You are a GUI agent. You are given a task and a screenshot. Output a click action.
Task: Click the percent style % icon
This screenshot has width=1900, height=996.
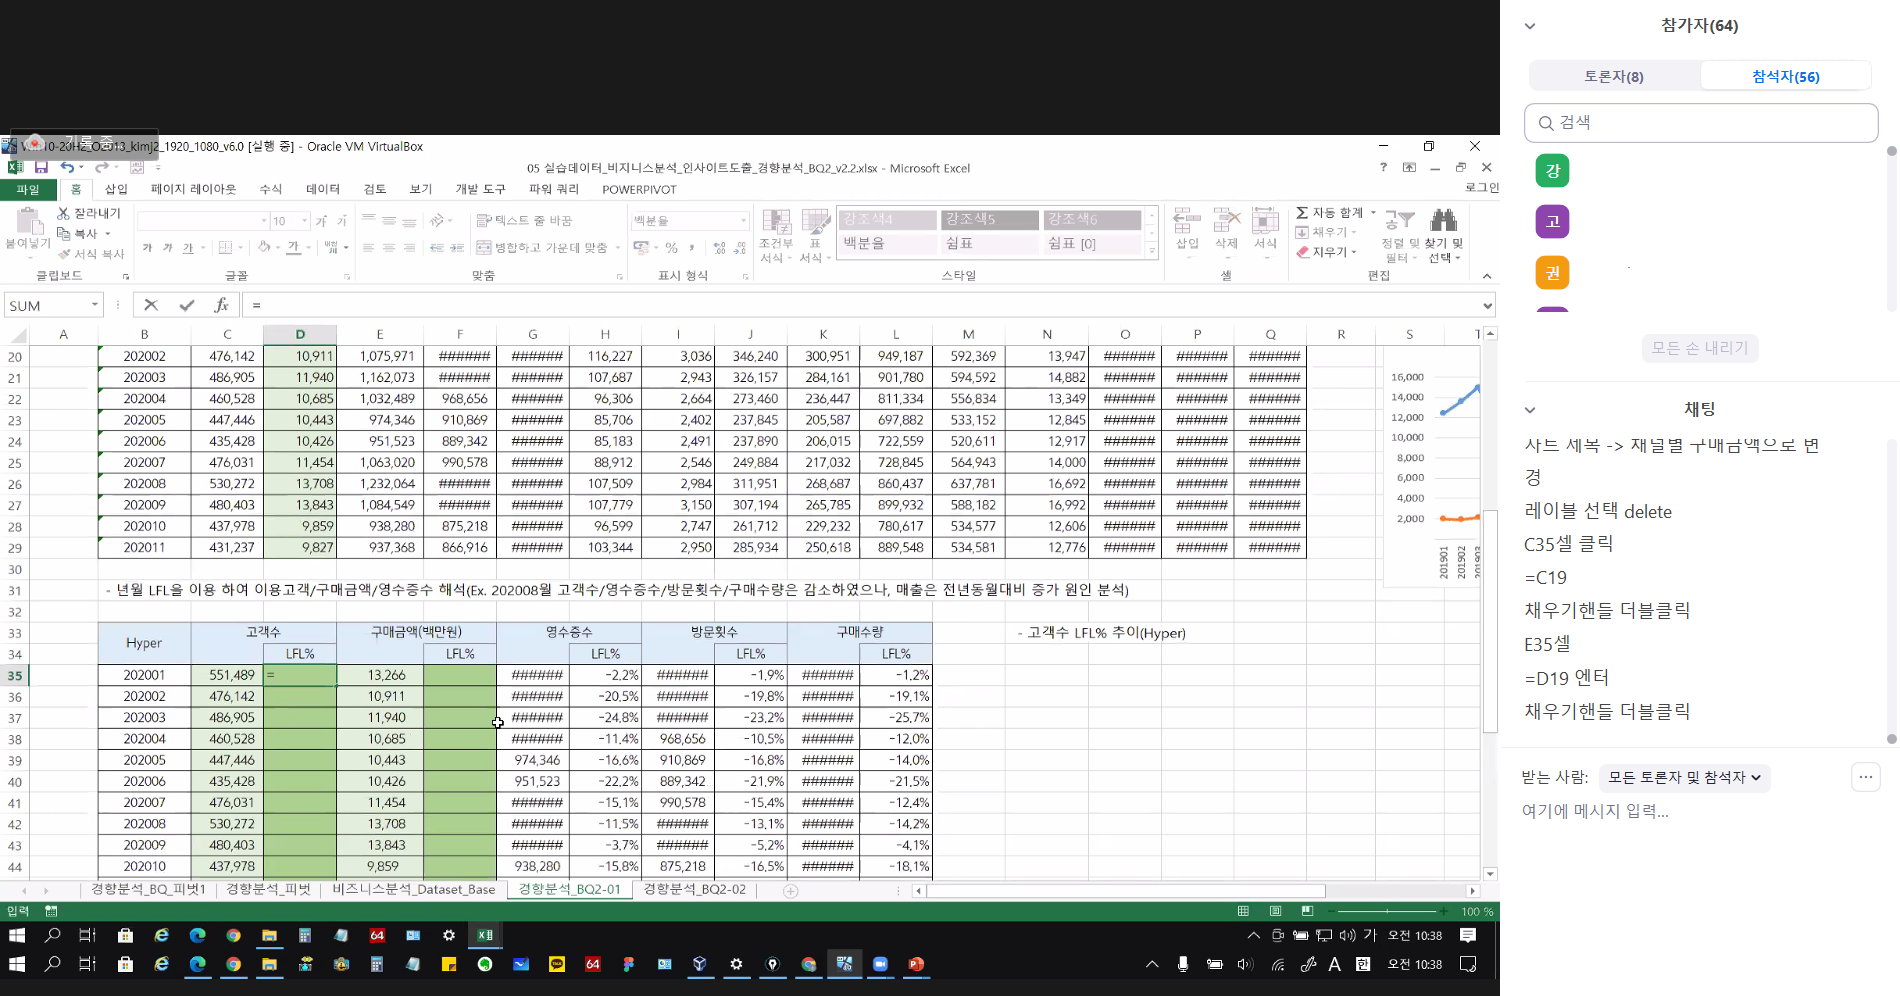(x=672, y=247)
